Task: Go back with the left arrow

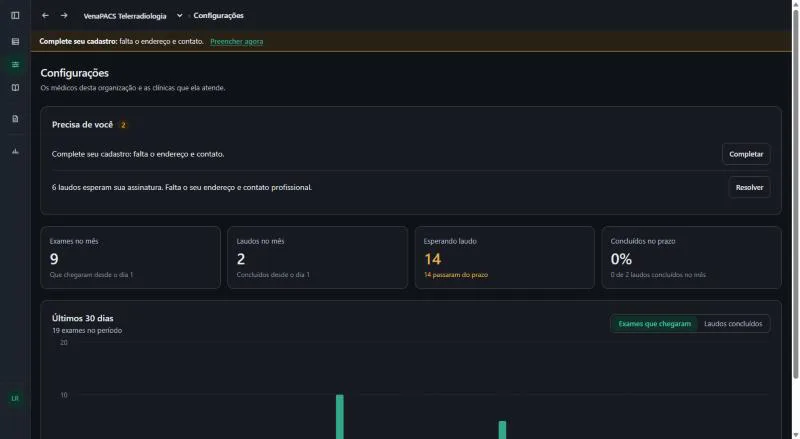Action: [x=45, y=15]
